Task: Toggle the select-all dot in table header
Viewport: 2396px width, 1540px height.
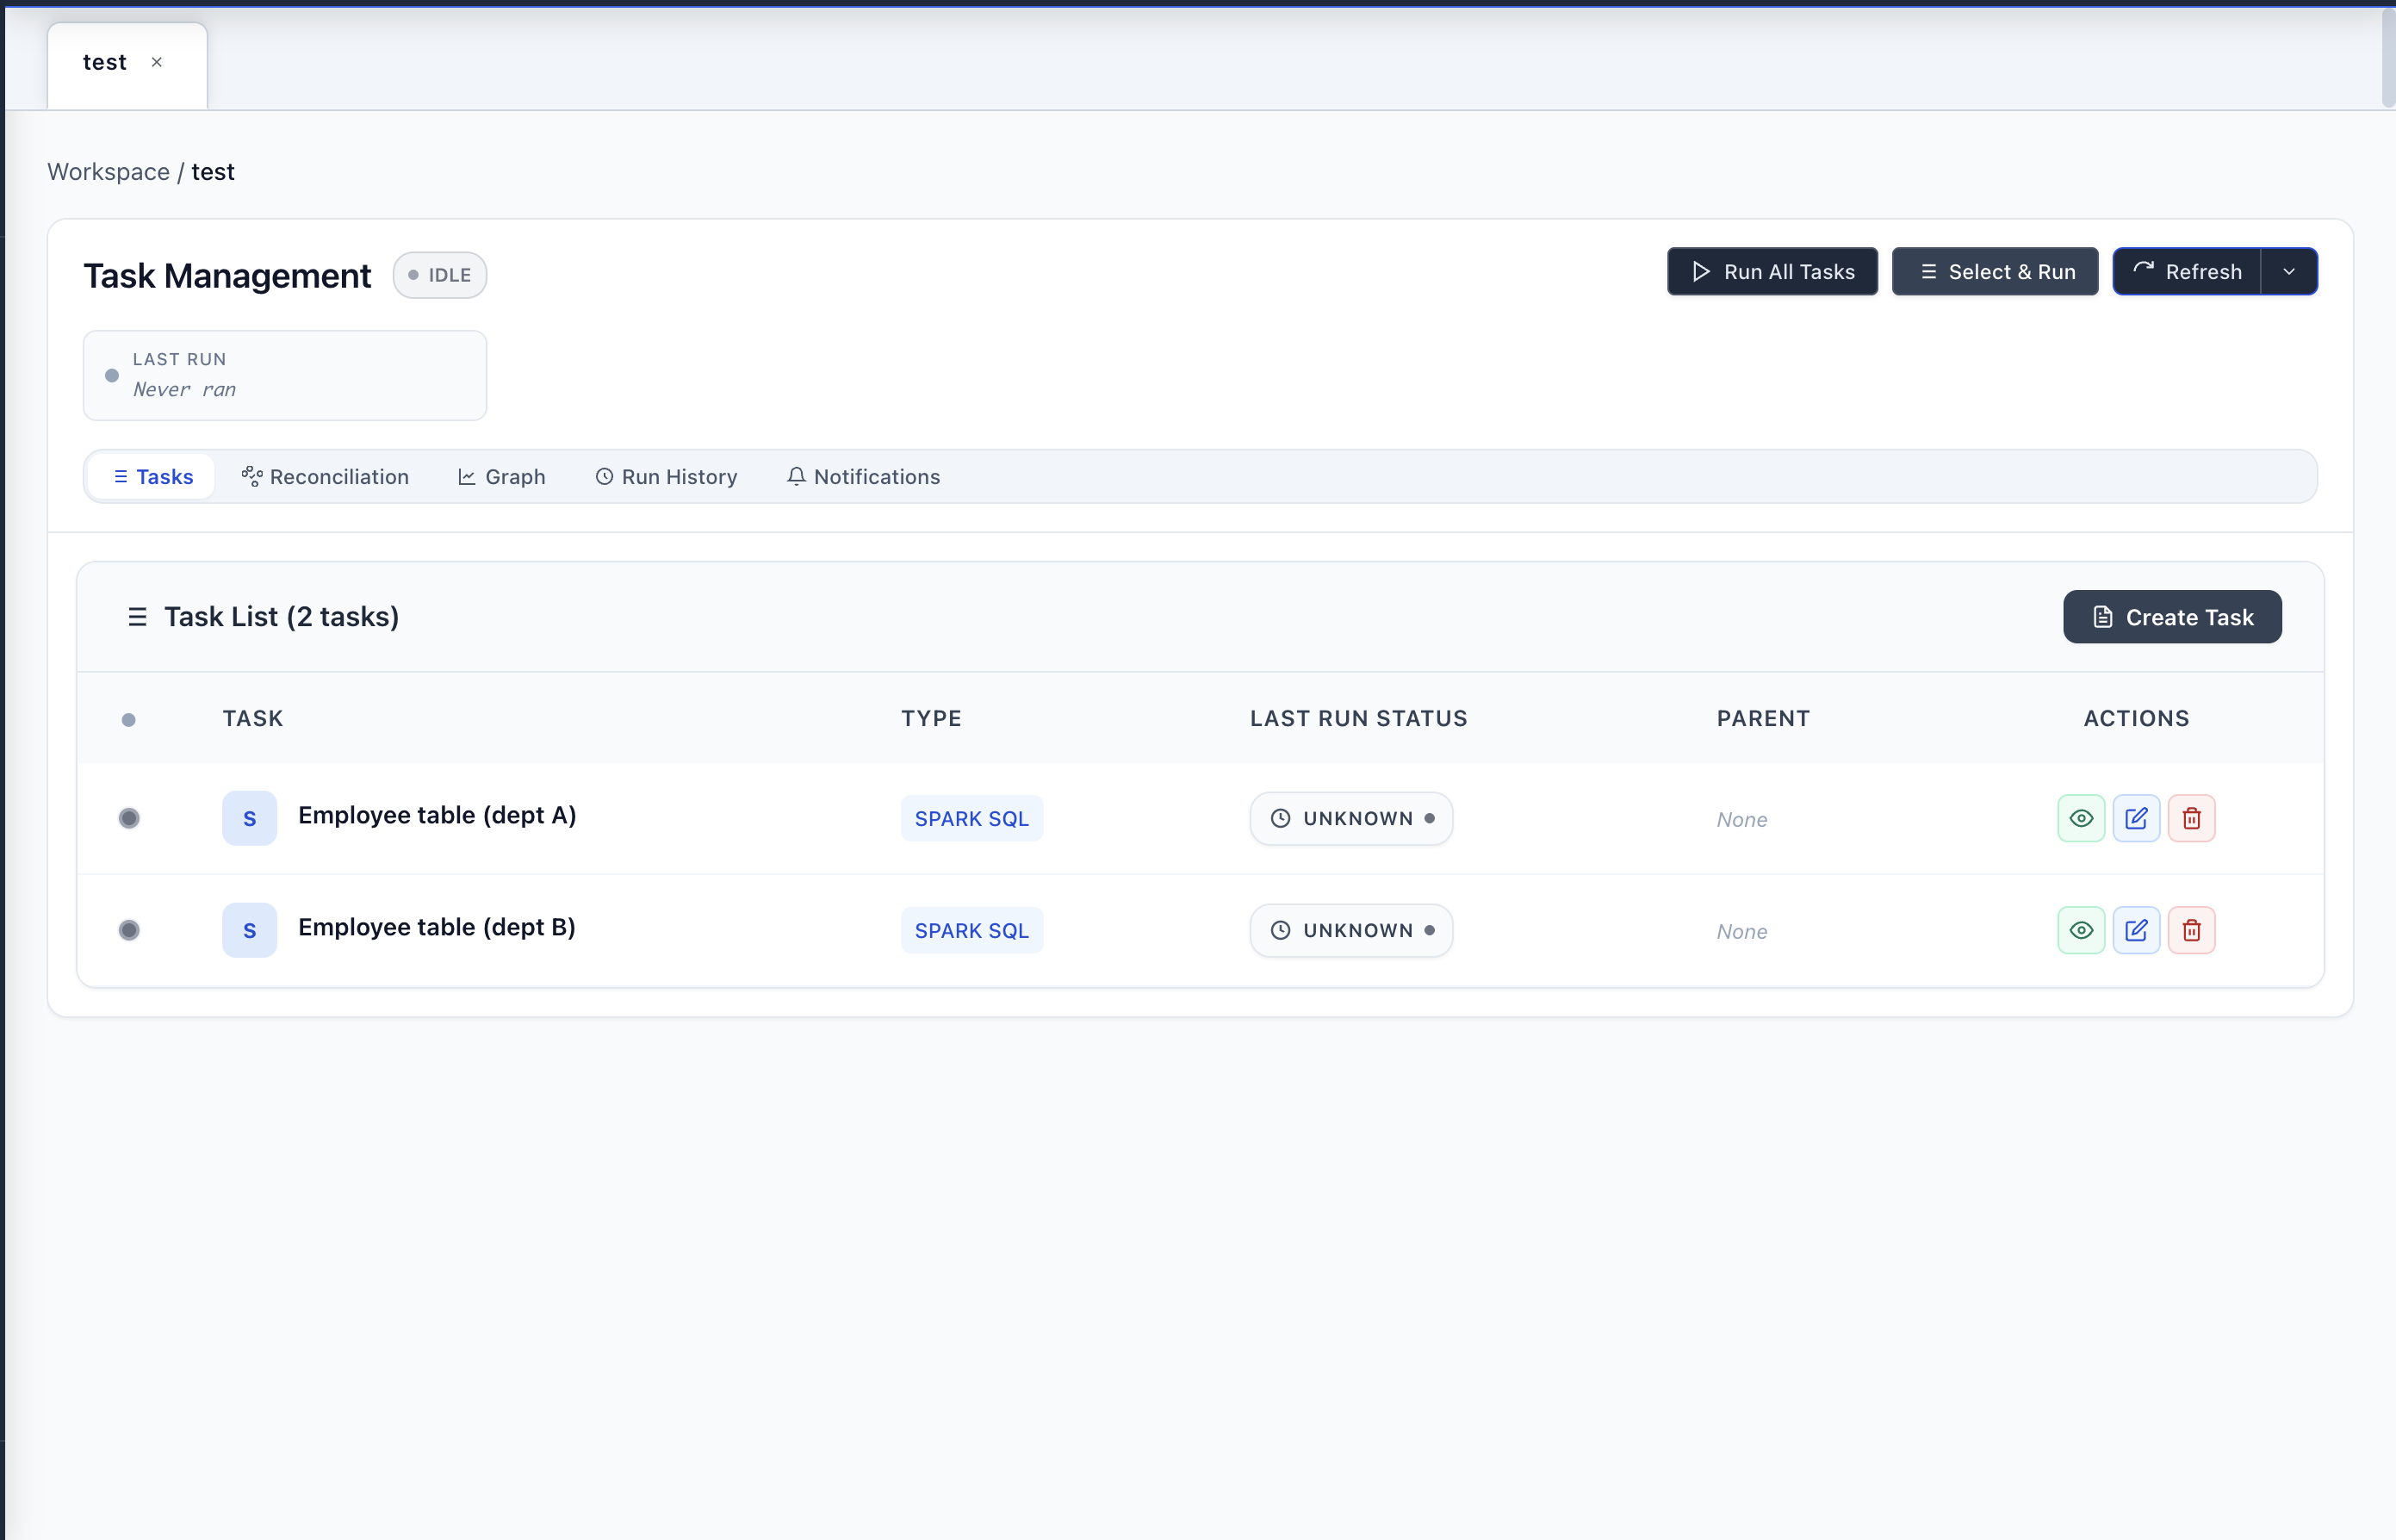Action: [128, 719]
